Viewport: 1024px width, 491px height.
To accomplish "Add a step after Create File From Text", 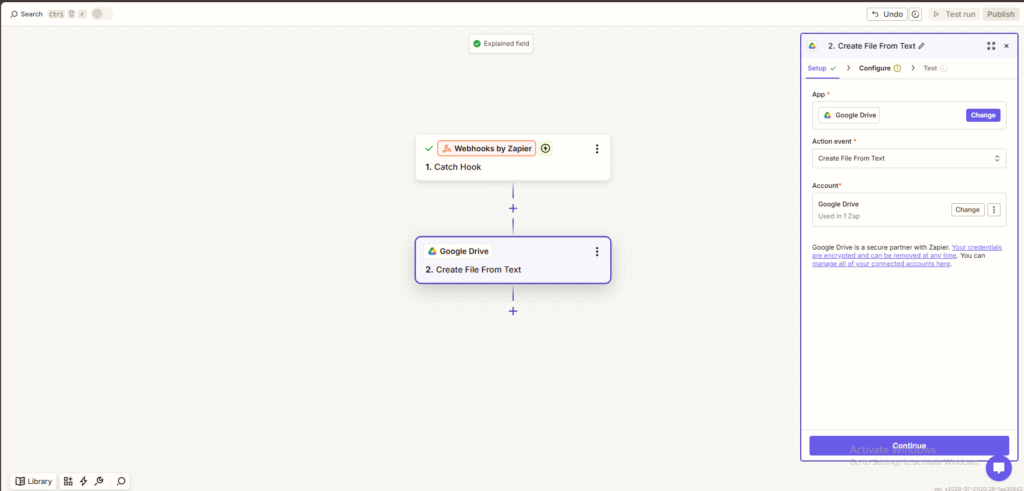I will pos(513,311).
